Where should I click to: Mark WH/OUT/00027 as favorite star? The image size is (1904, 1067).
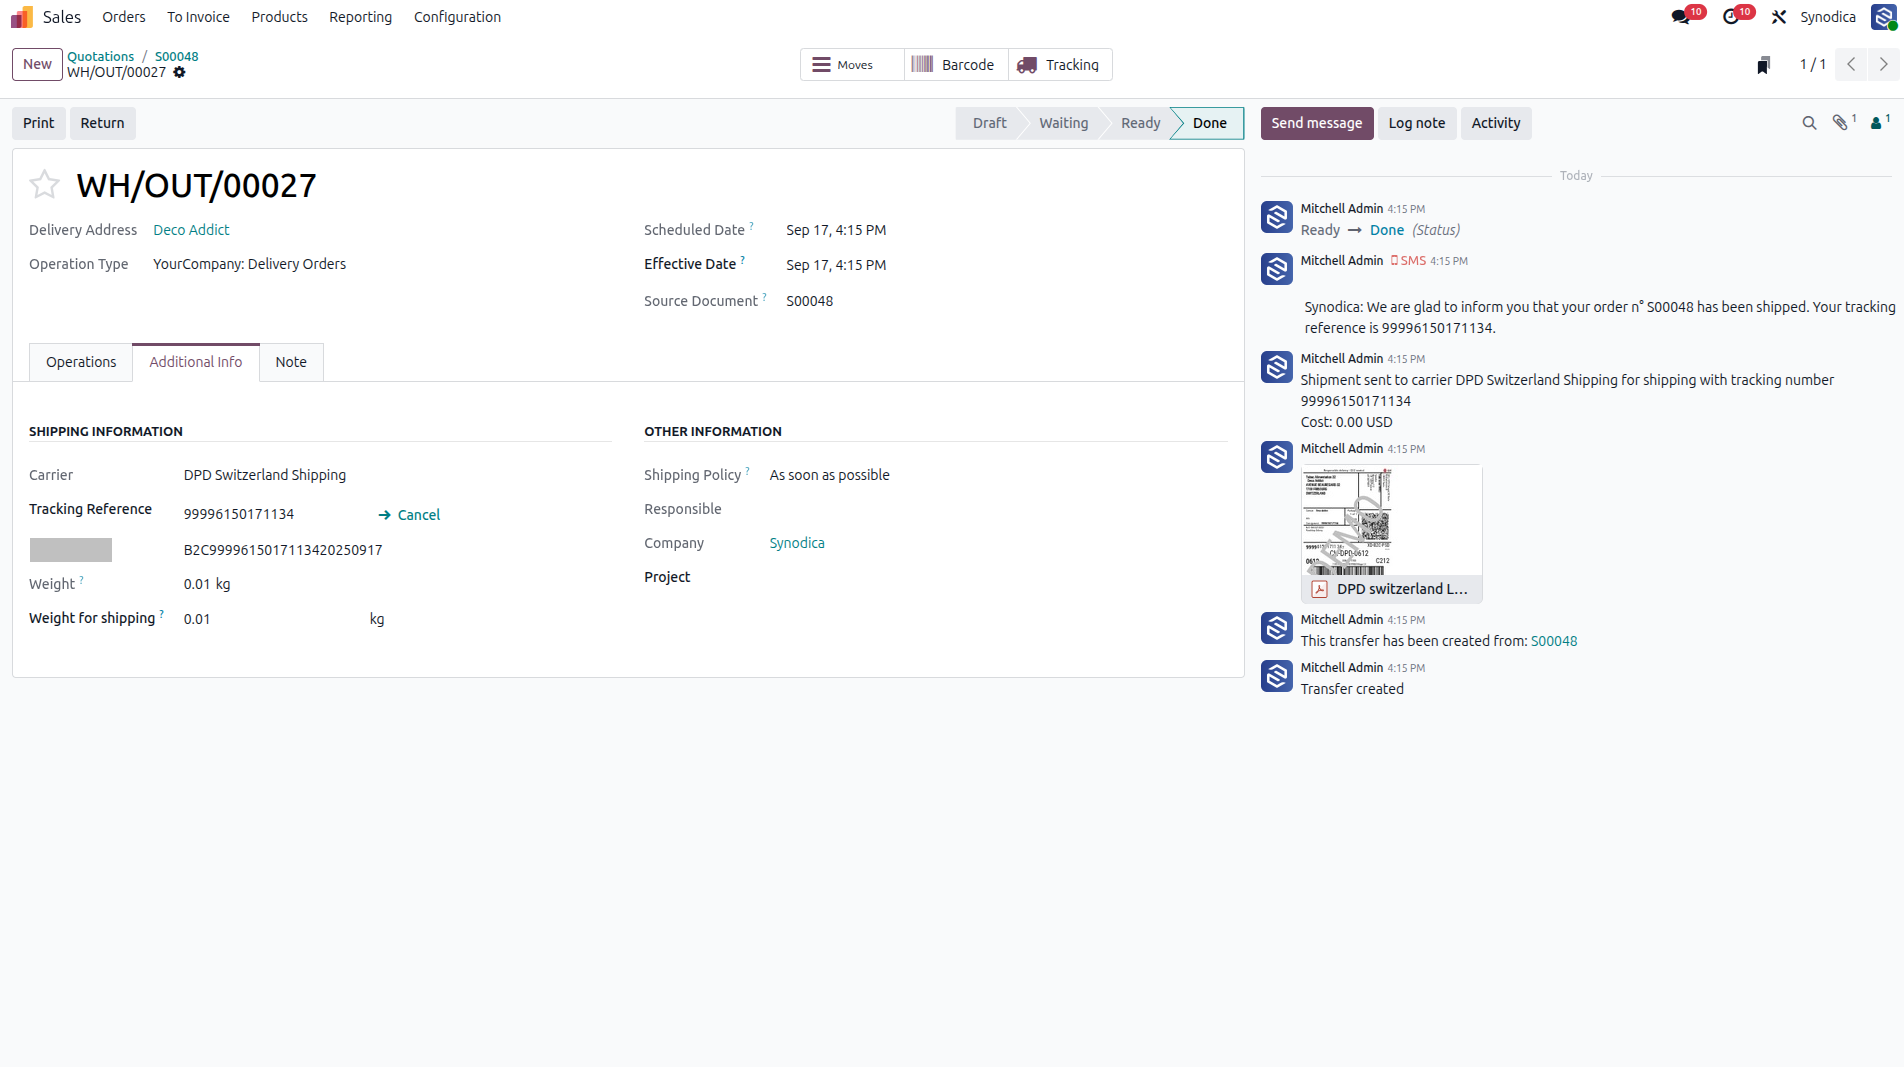(44, 184)
